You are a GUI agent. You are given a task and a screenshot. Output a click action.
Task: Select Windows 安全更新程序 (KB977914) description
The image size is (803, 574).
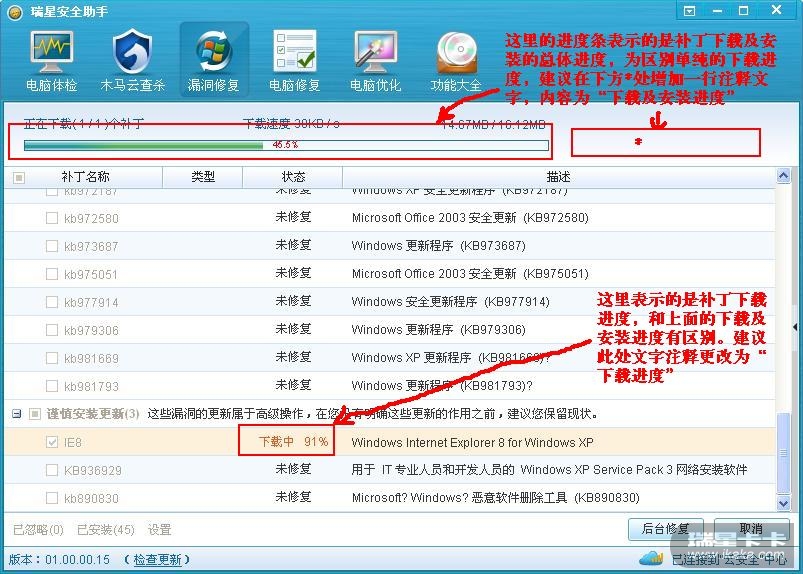click(x=450, y=302)
